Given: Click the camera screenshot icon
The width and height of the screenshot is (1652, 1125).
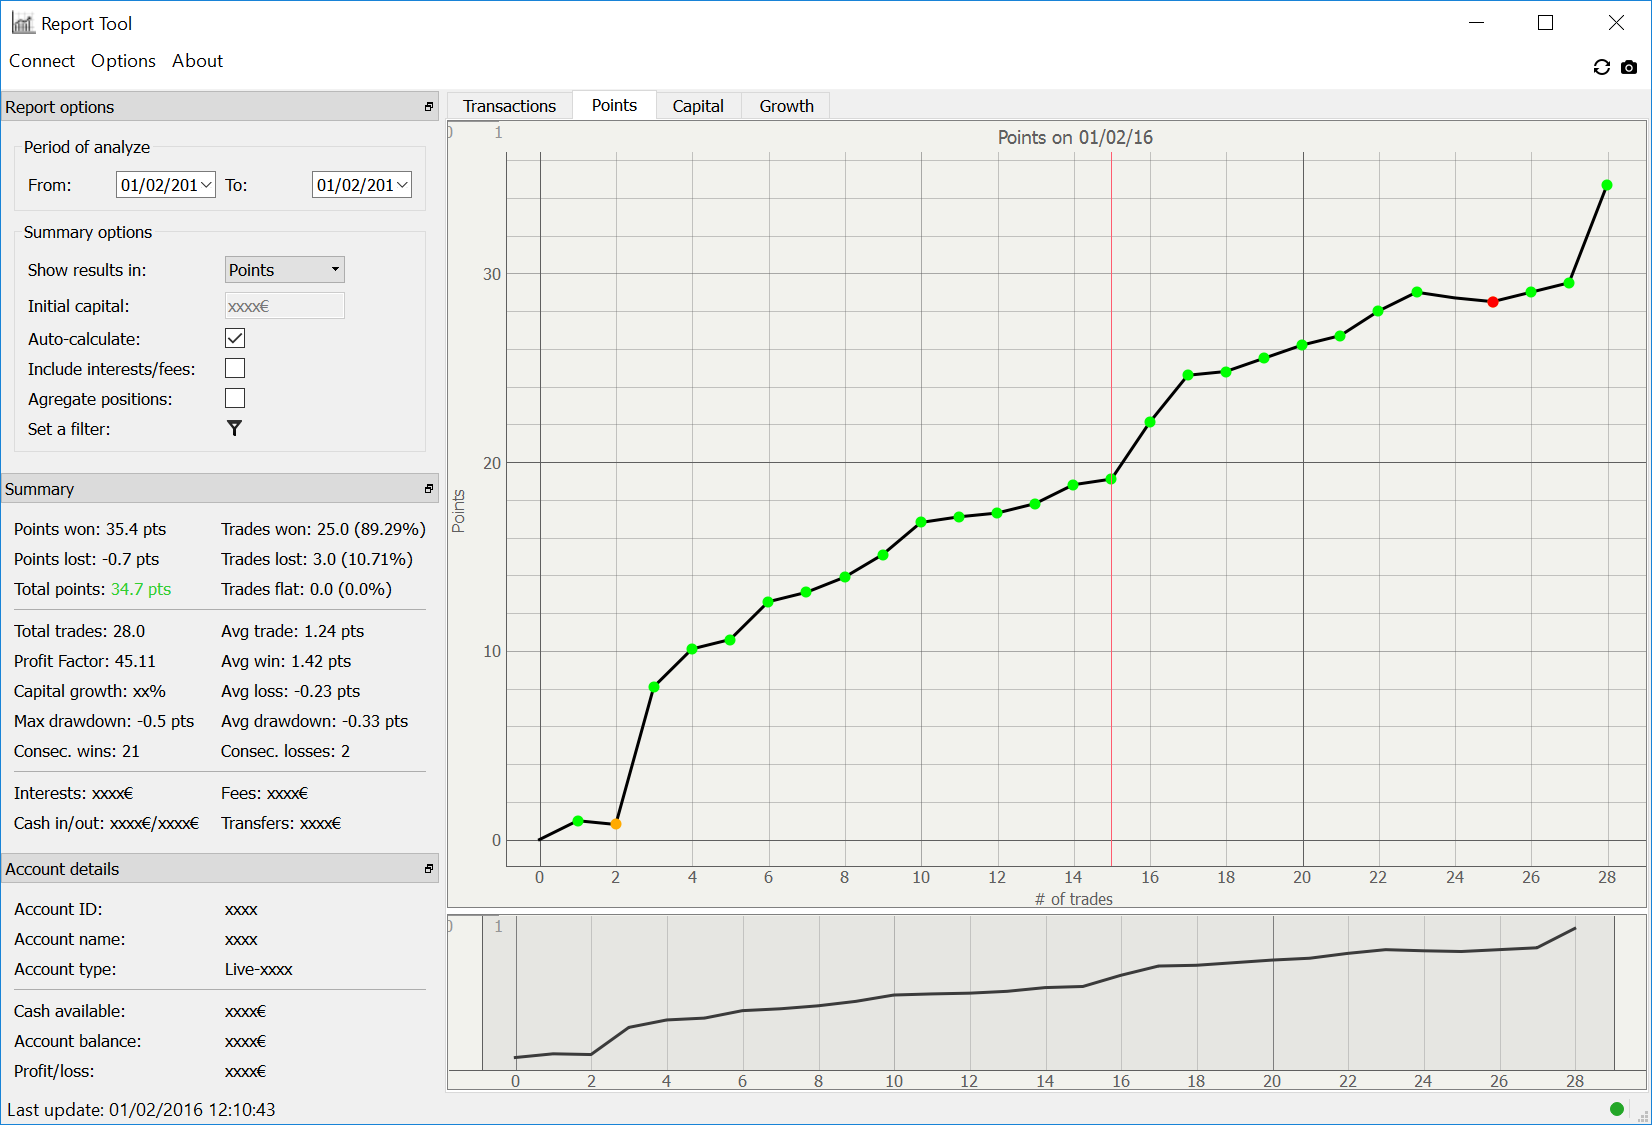Looking at the screenshot, I should [1629, 67].
